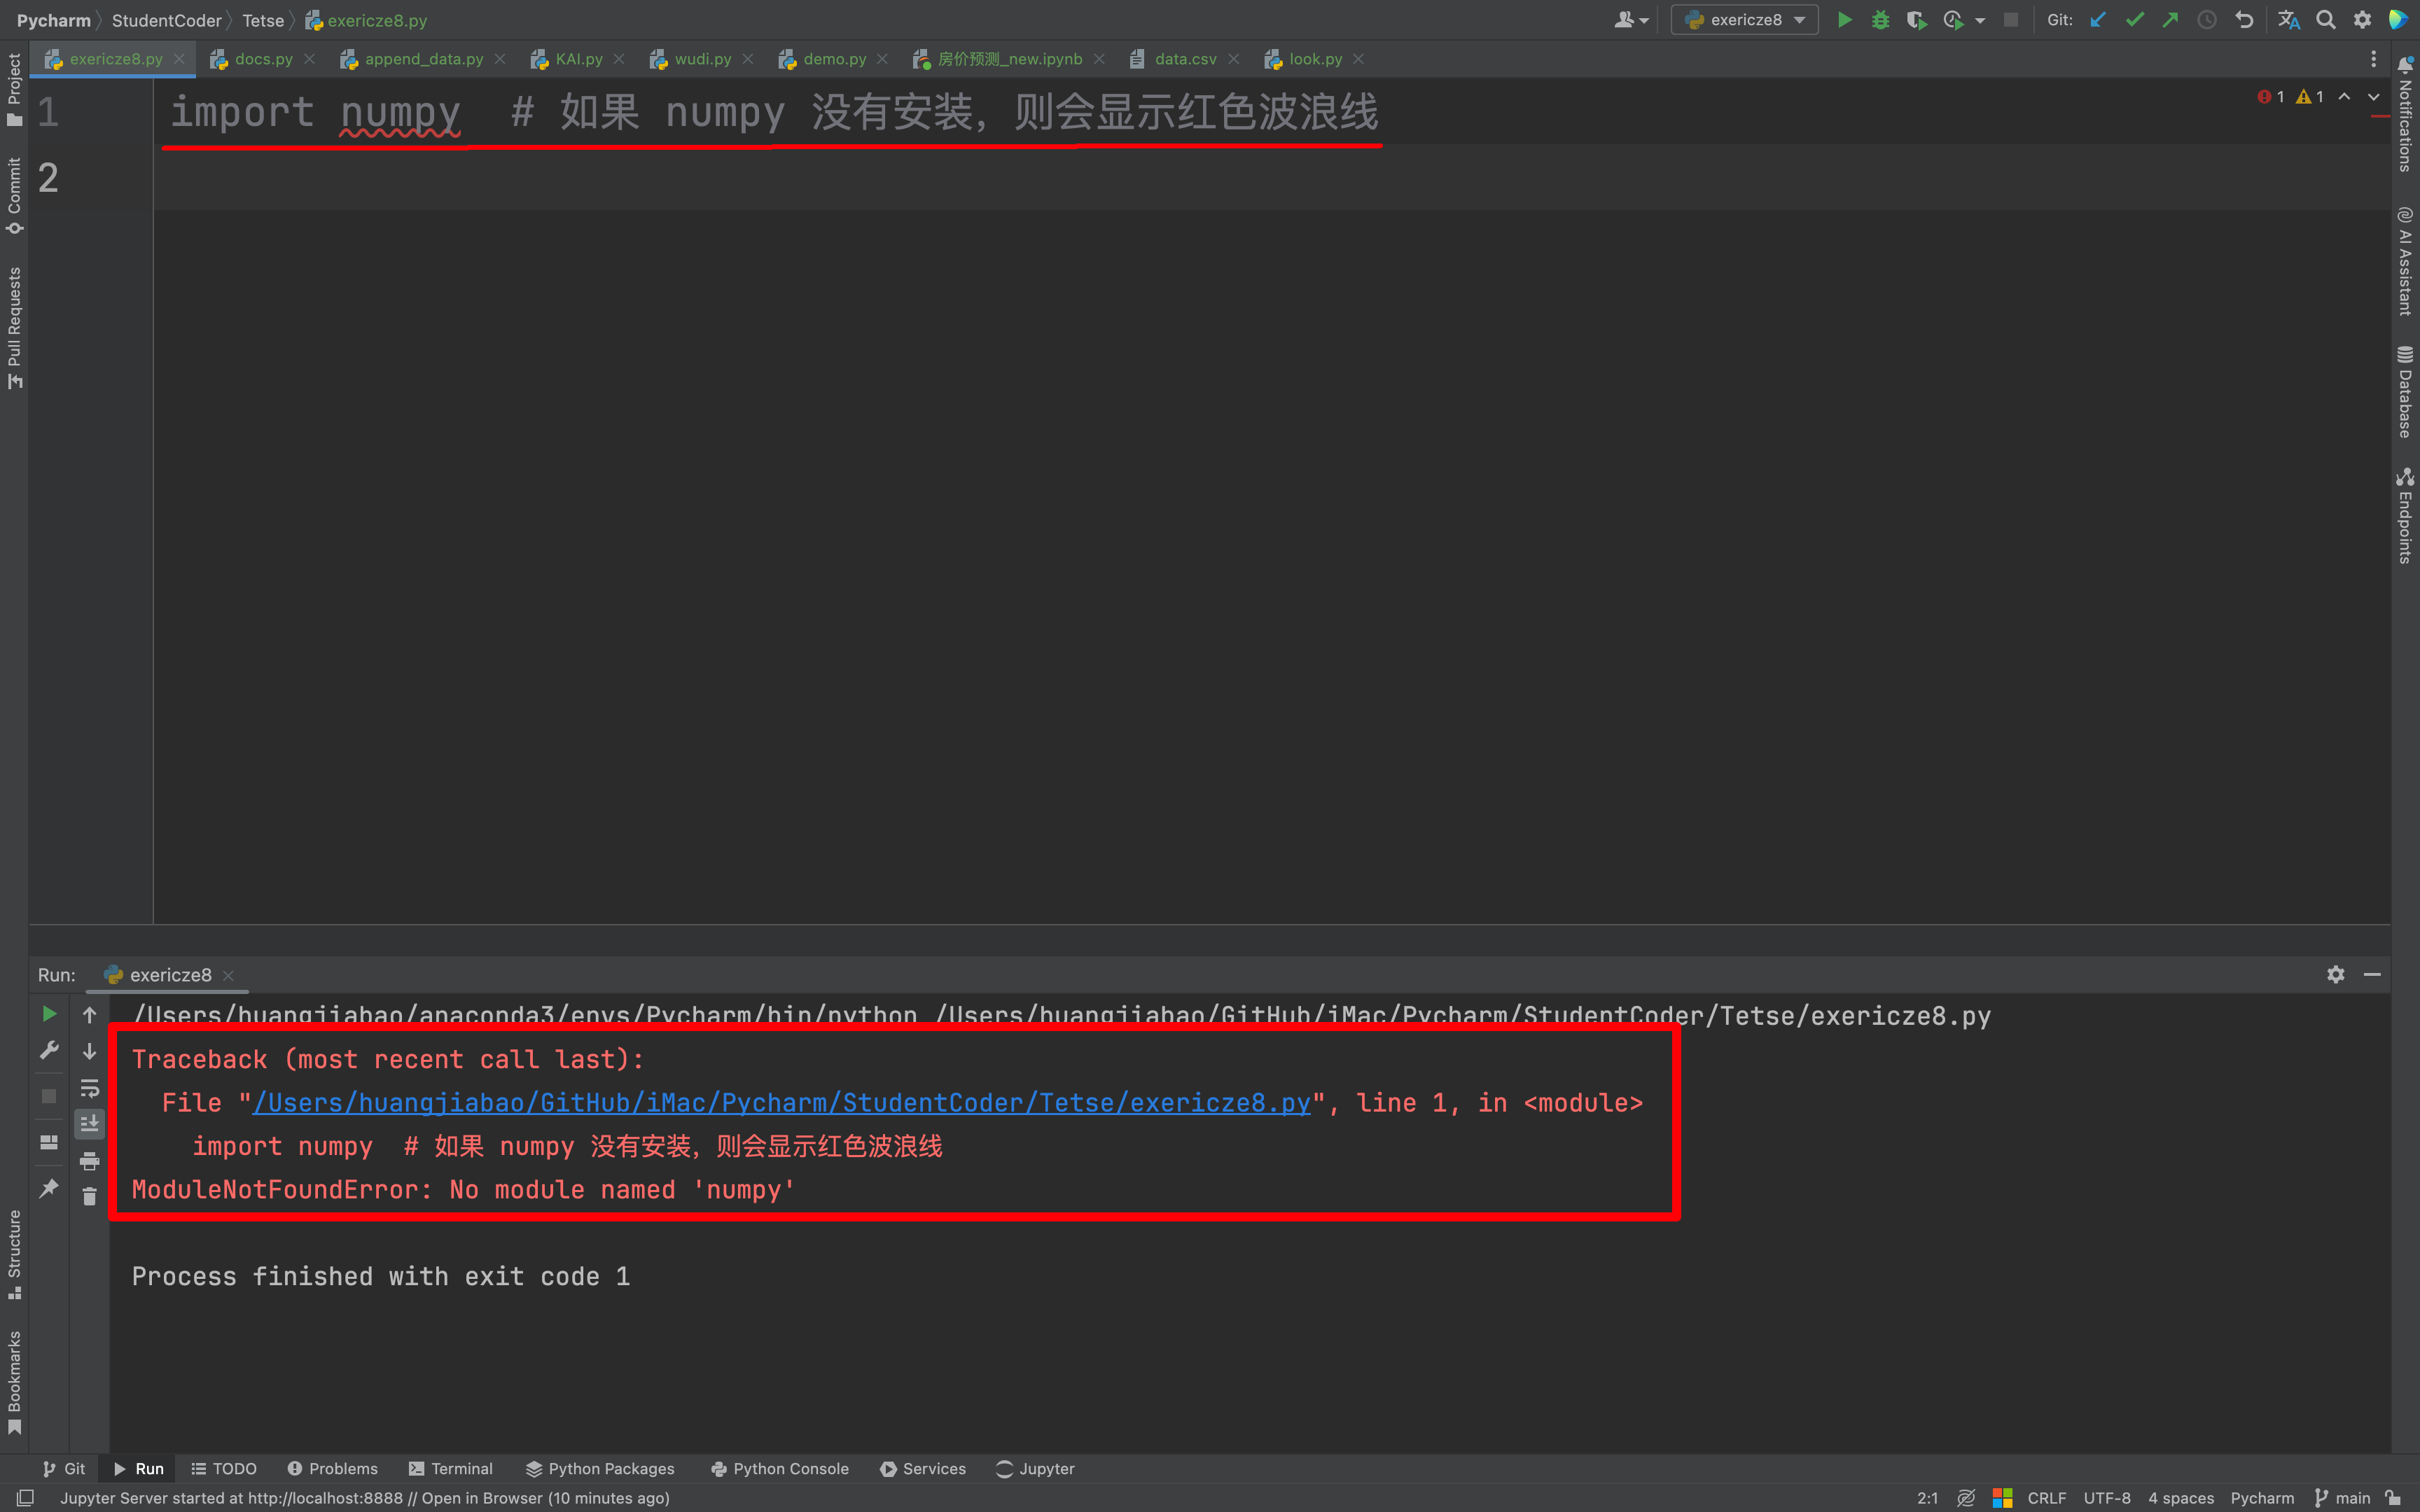Open the Python Packages tool window
The height and width of the screenshot is (1512, 2420).
[x=600, y=1468]
